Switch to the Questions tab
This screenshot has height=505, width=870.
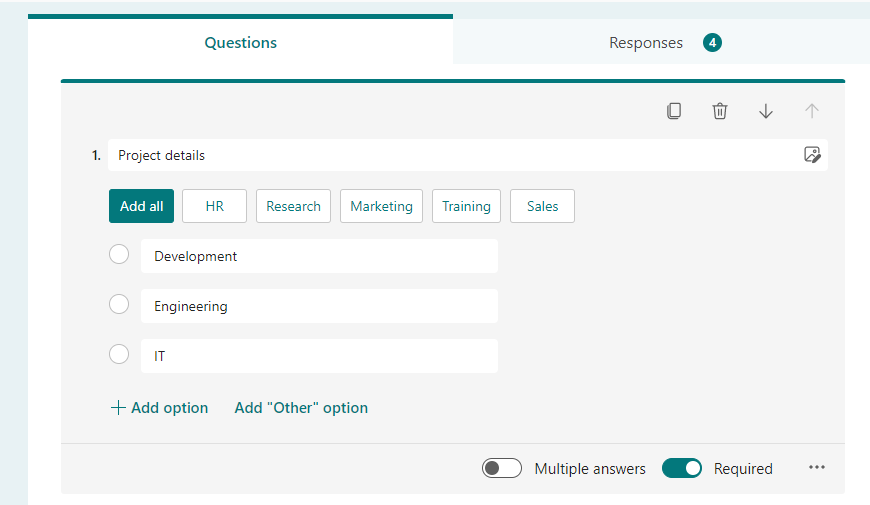pyautogui.click(x=240, y=43)
